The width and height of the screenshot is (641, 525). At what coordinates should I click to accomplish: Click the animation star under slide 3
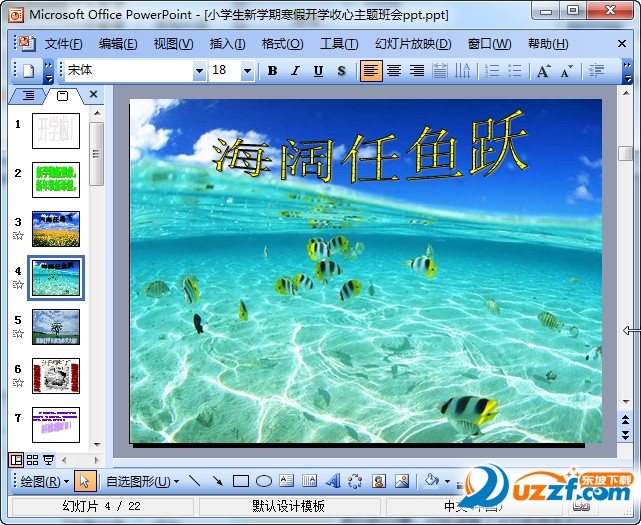pyautogui.click(x=18, y=235)
